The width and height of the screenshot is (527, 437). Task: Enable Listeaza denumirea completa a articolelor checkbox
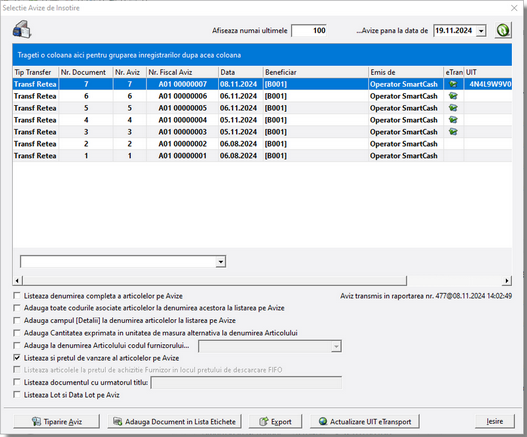16,295
